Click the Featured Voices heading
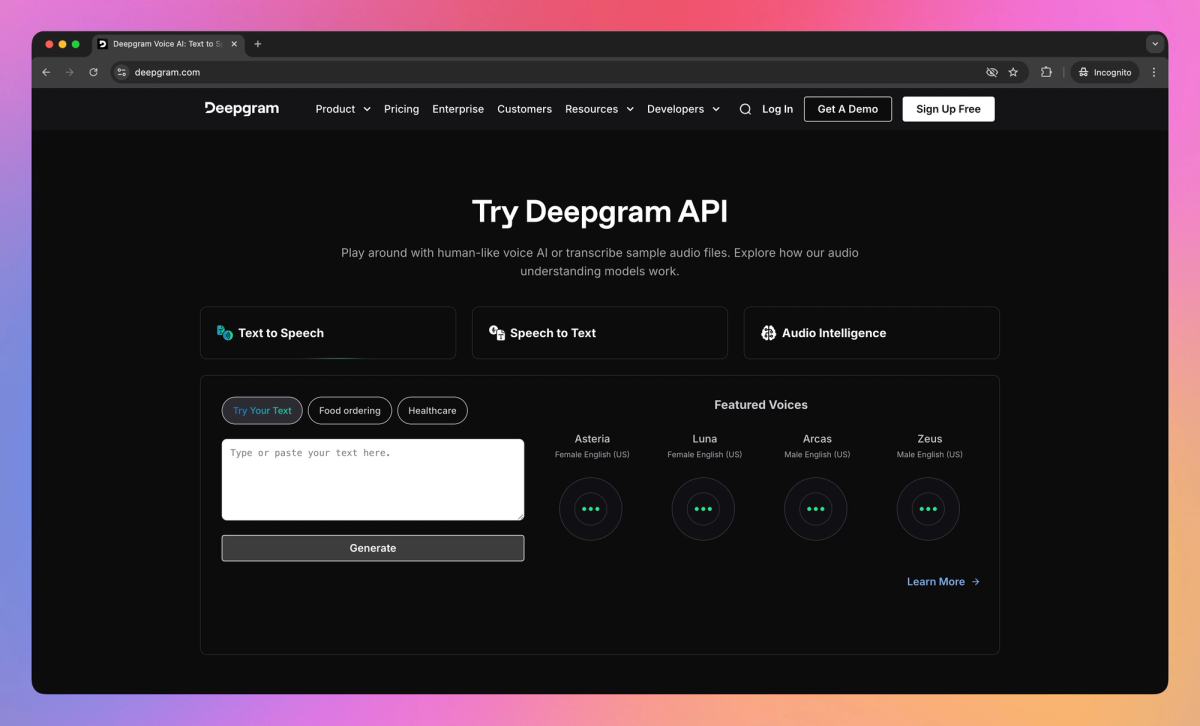The height and width of the screenshot is (726, 1200). point(761,405)
